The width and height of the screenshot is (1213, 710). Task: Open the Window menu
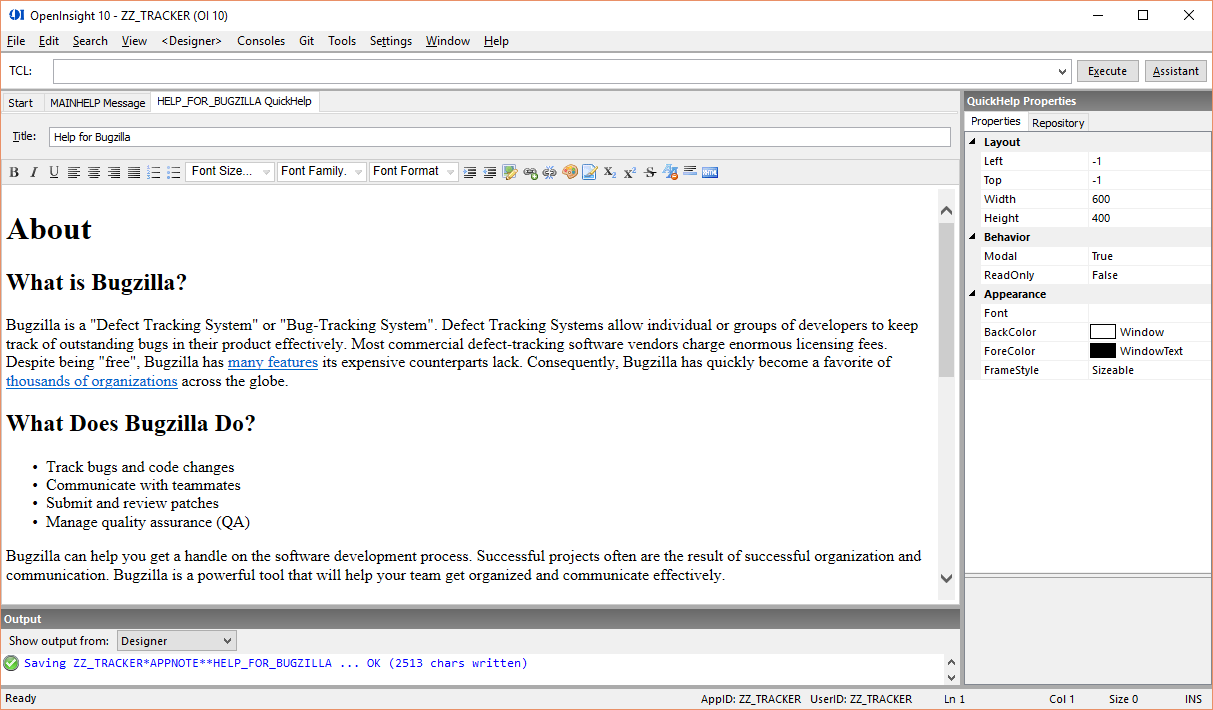pyautogui.click(x=448, y=41)
